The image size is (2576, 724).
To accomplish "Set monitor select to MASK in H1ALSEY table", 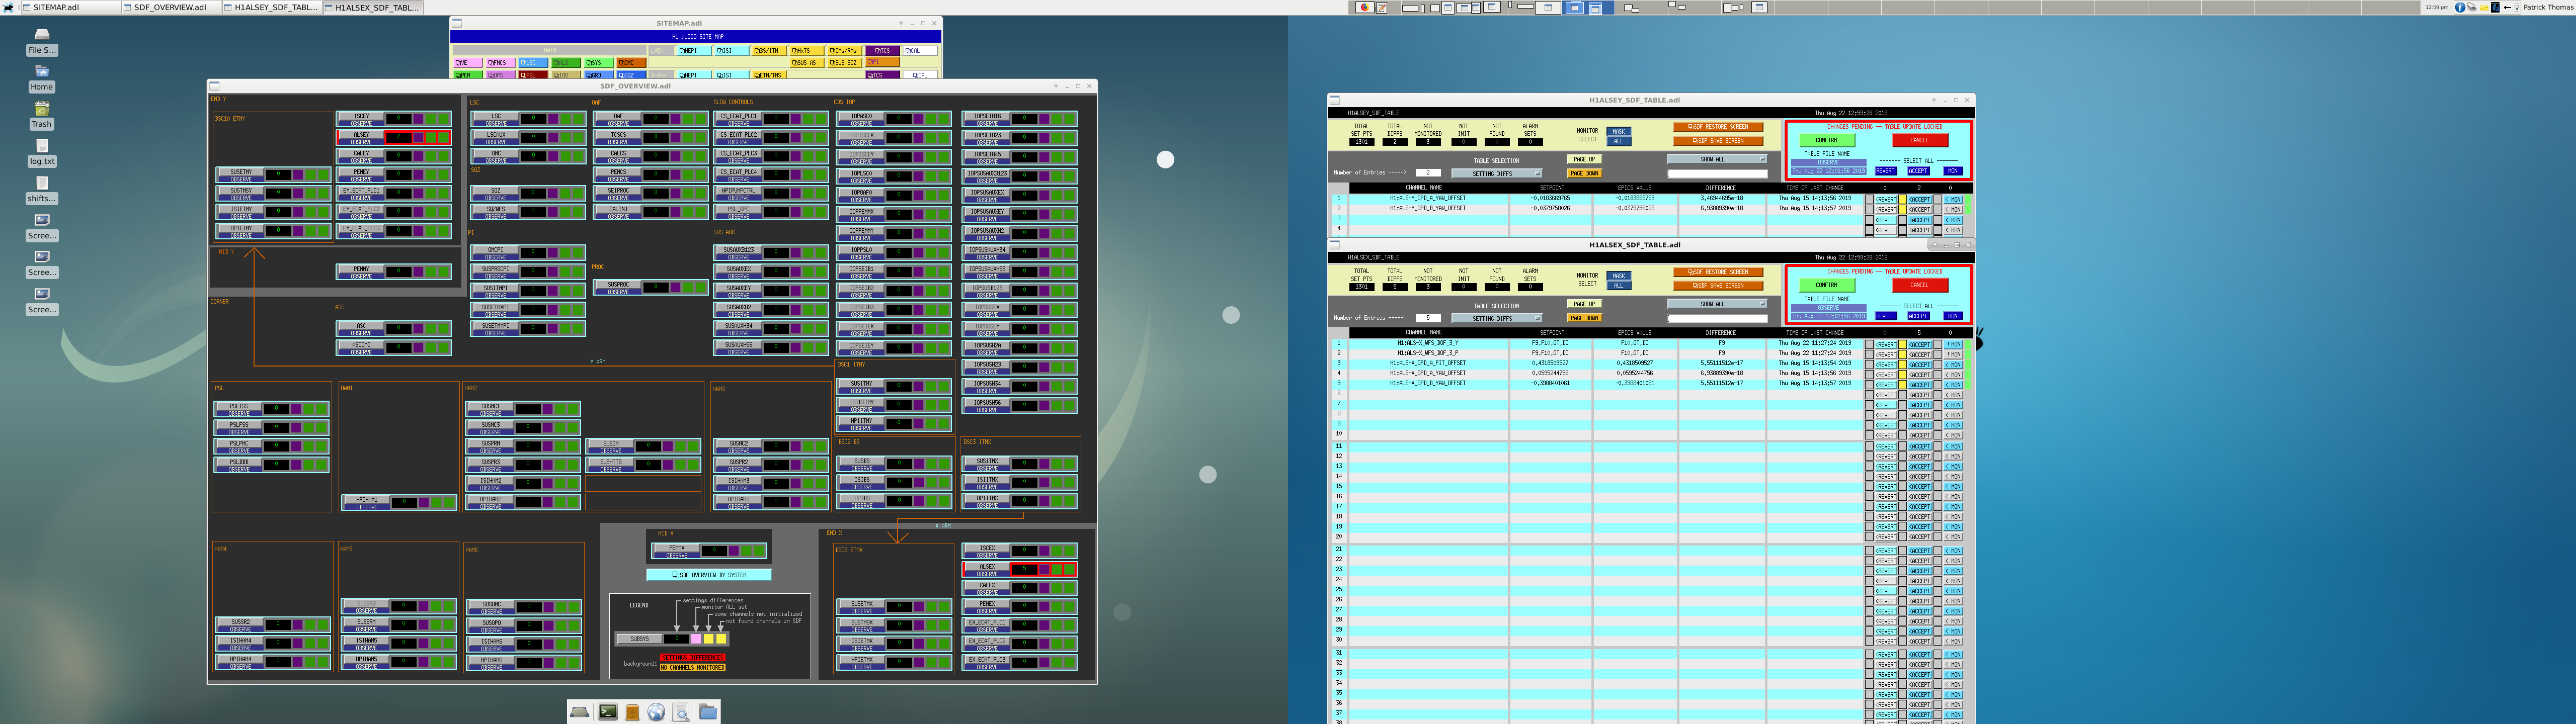I will click(x=1618, y=131).
